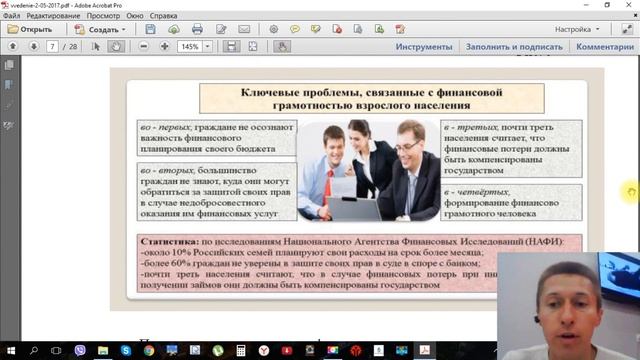This screenshot has width=640, height=360.
Task: Open Task View on the taskbar
Action: click(x=56, y=351)
